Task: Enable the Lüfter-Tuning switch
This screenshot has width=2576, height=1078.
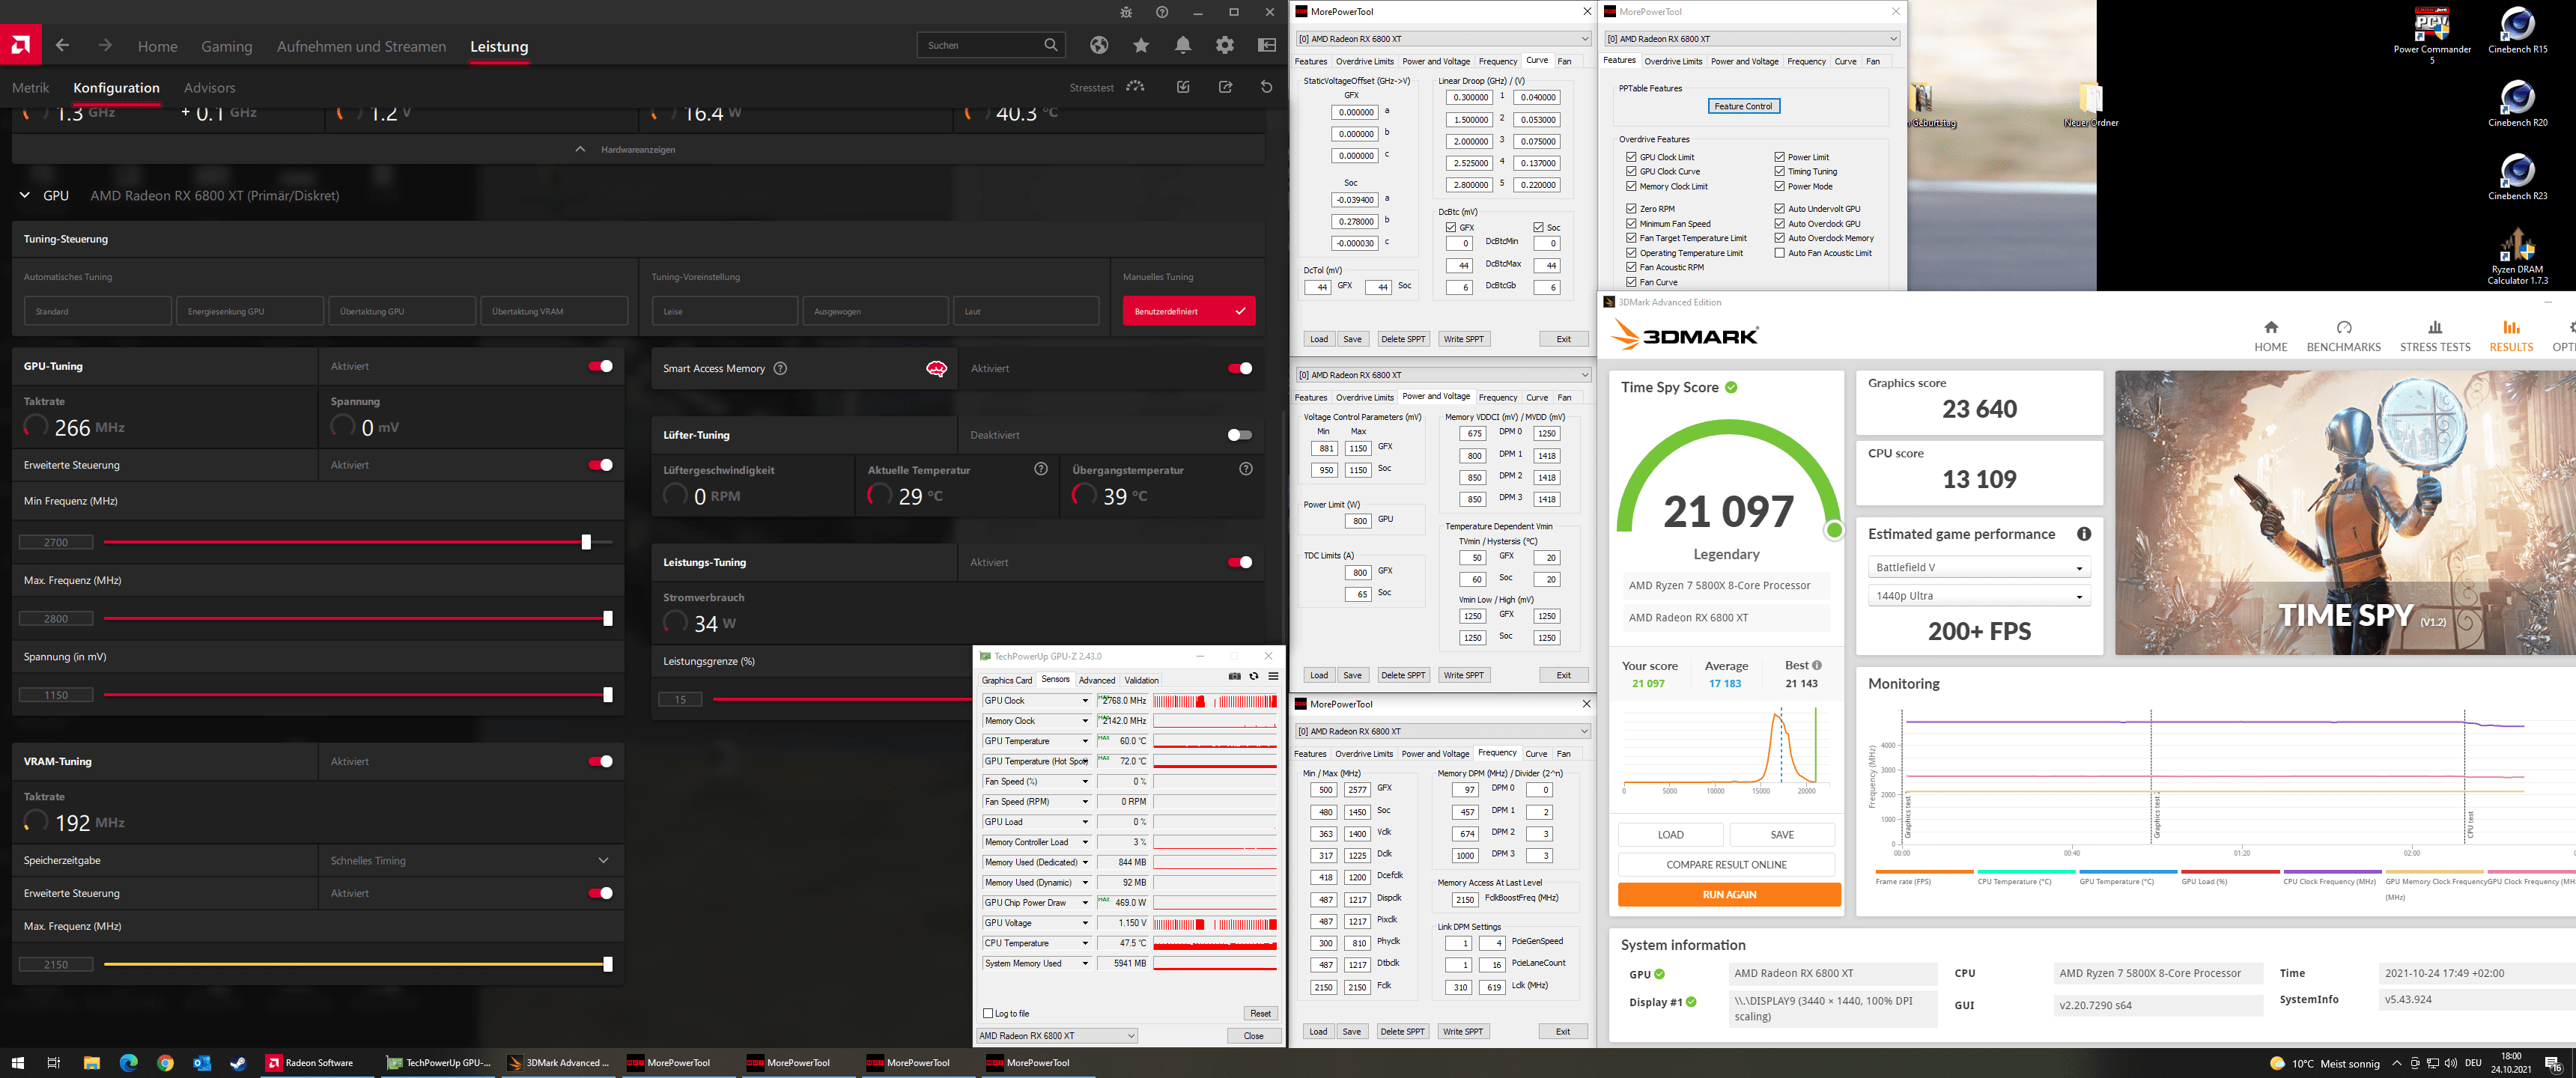Action: pos(1240,435)
